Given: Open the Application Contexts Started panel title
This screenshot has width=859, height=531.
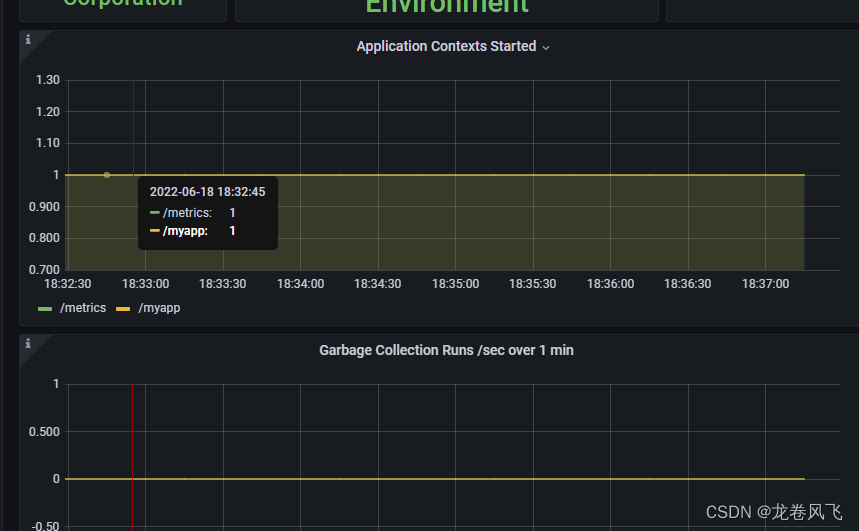Looking at the screenshot, I should (446, 46).
